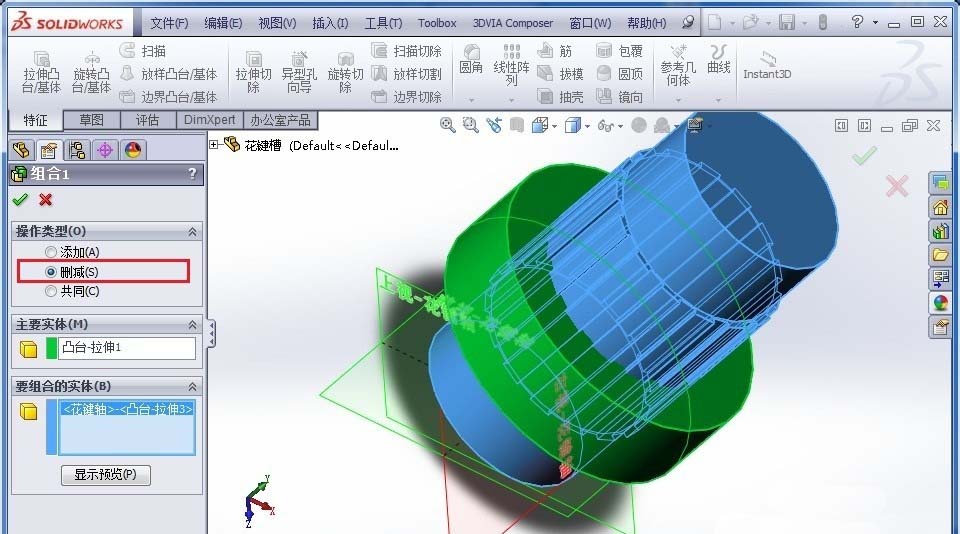Viewport: 960px width, 534px height.
Task: Switch to the 评估 evaluate tab
Action: click(x=148, y=120)
